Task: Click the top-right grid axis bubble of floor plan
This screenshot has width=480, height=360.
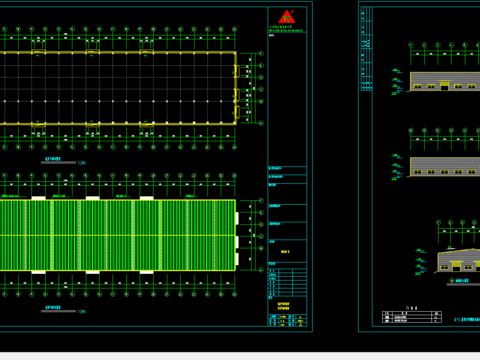Action: coord(235,29)
